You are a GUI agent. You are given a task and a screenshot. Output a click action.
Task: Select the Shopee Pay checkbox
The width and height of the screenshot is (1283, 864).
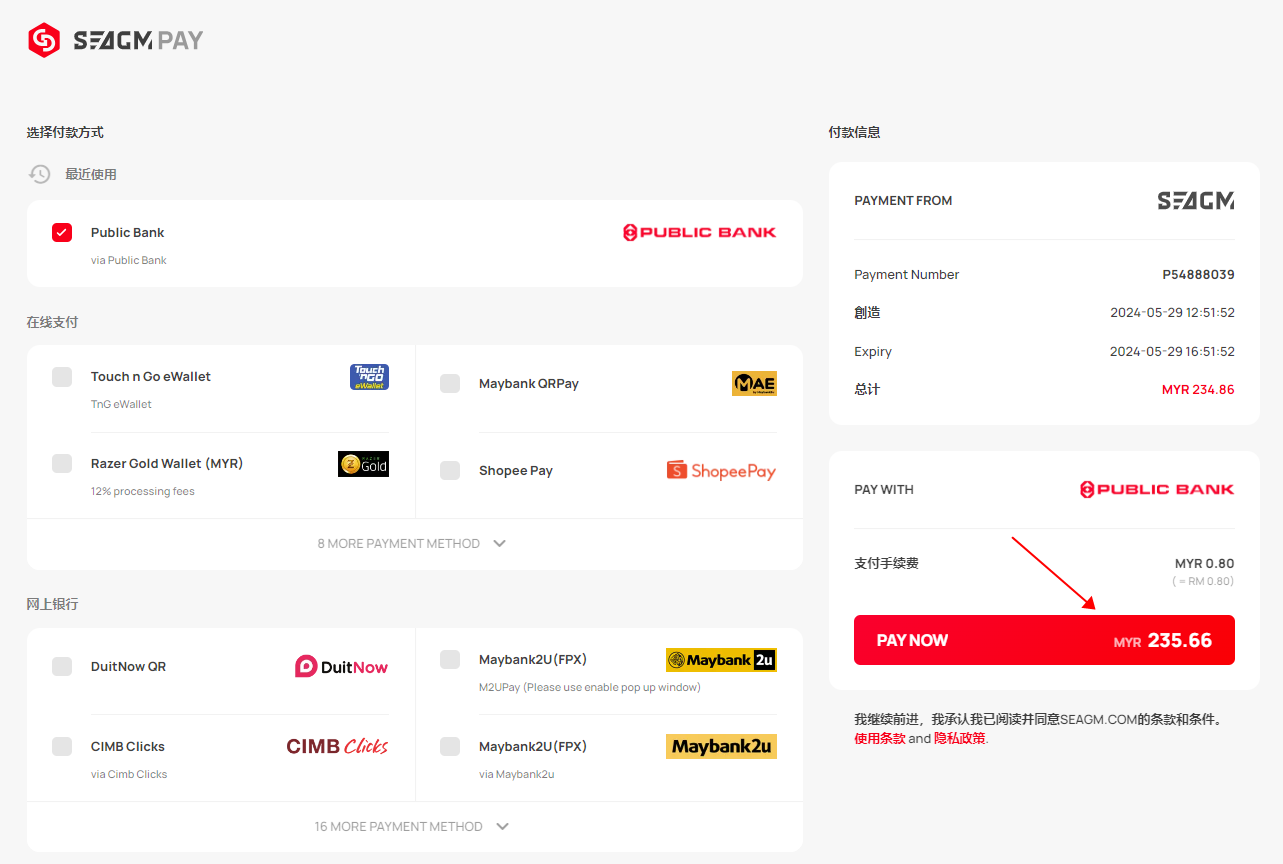click(x=450, y=470)
